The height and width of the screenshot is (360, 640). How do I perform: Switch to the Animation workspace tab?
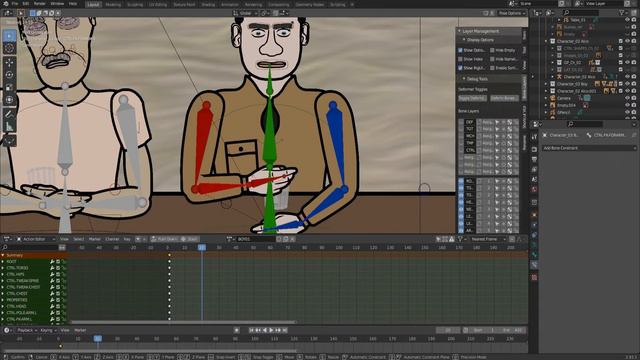click(230, 4)
